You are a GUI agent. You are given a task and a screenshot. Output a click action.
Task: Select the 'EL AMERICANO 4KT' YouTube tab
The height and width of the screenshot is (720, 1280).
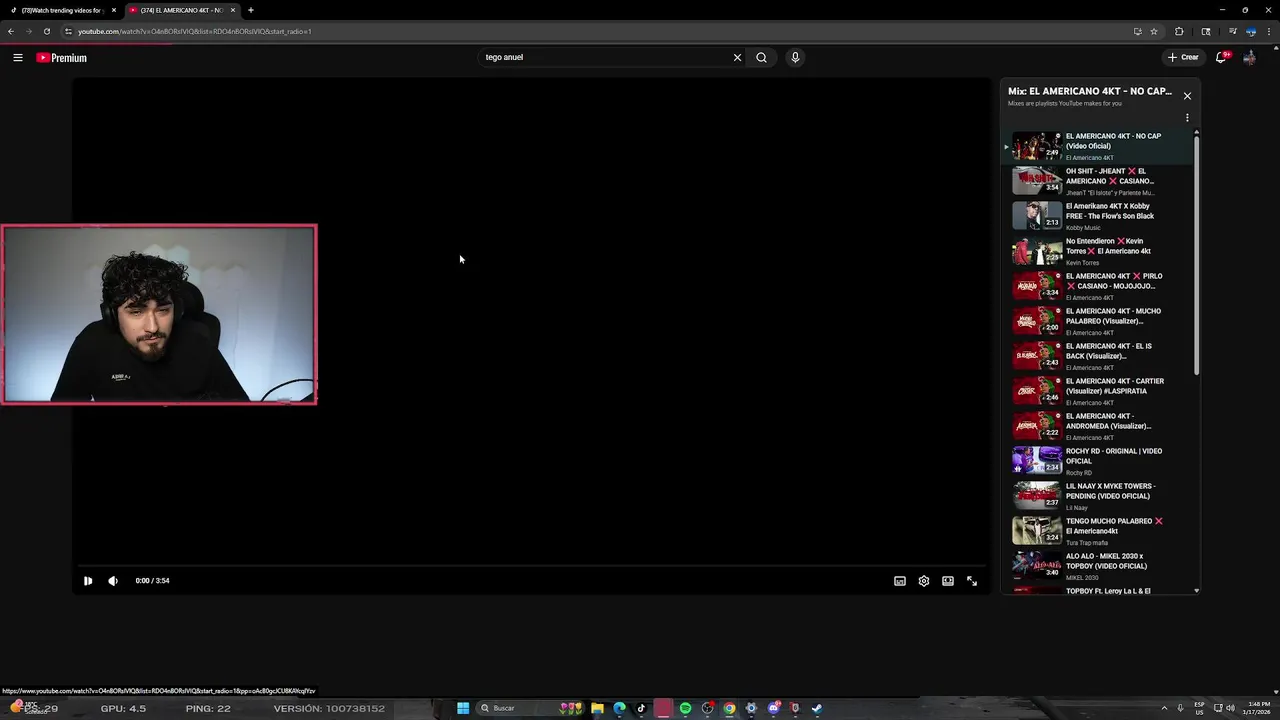coord(180,10)
